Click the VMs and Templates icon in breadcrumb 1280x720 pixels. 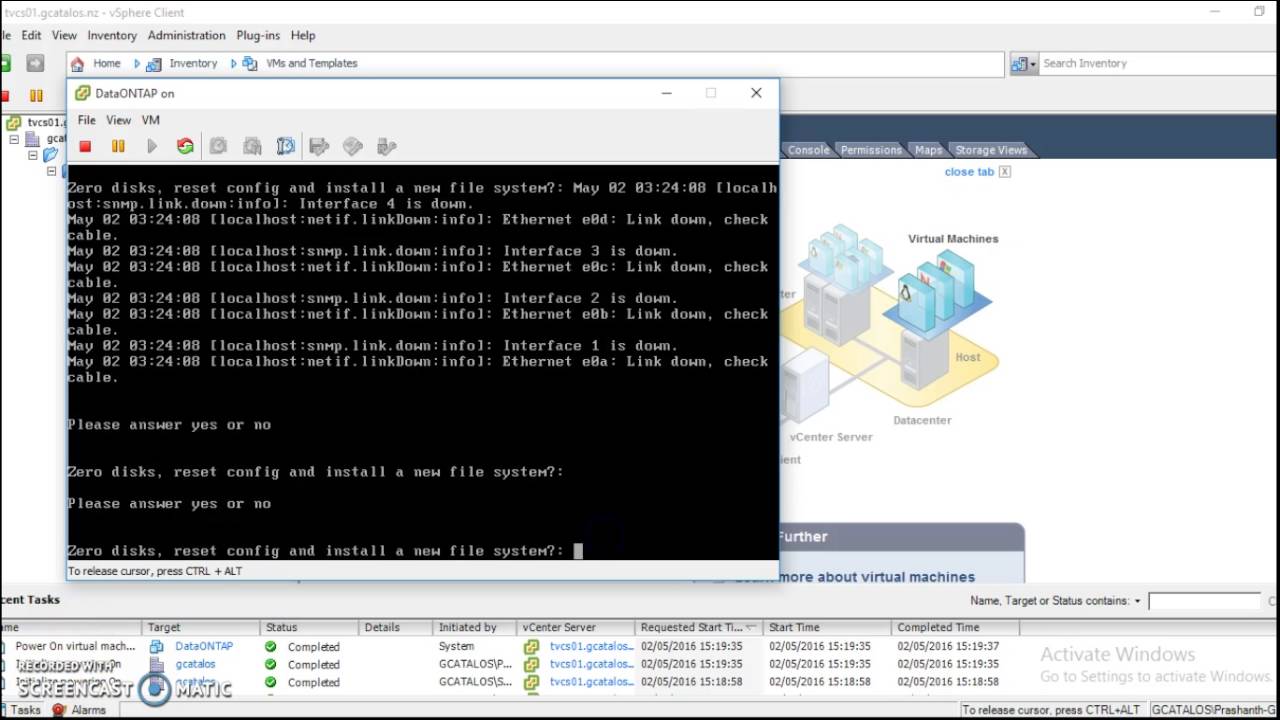click(x=249, y=64)
